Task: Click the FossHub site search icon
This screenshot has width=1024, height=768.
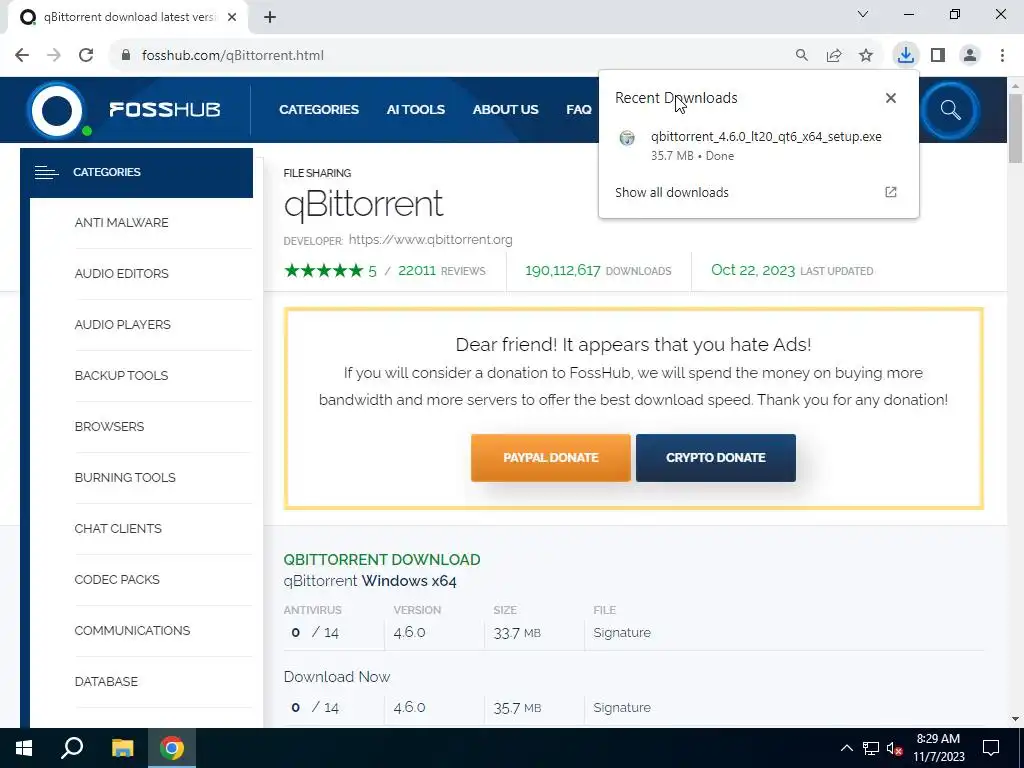Action: tap(950, 110)
